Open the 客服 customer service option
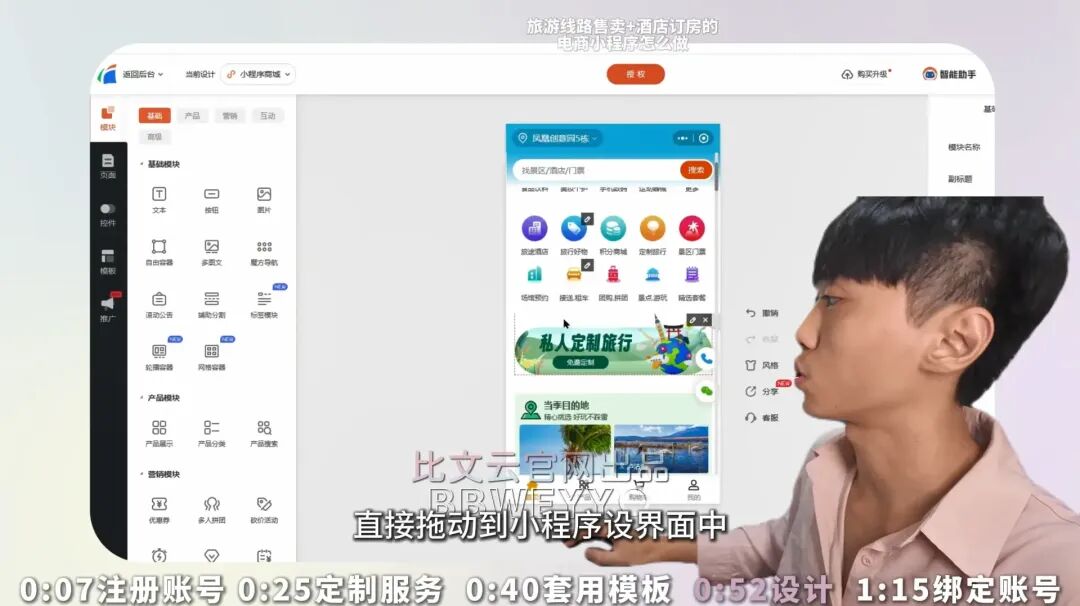 pyautogui.click(x=762, y=418)
